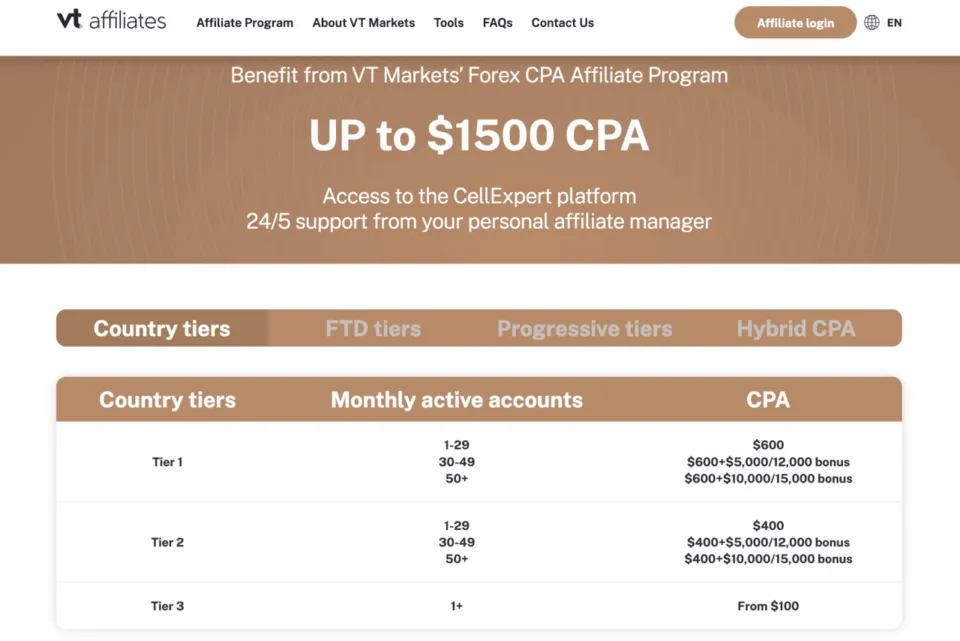
Task: Select the Tier 1 table row
Action: (x=166, y=462)
